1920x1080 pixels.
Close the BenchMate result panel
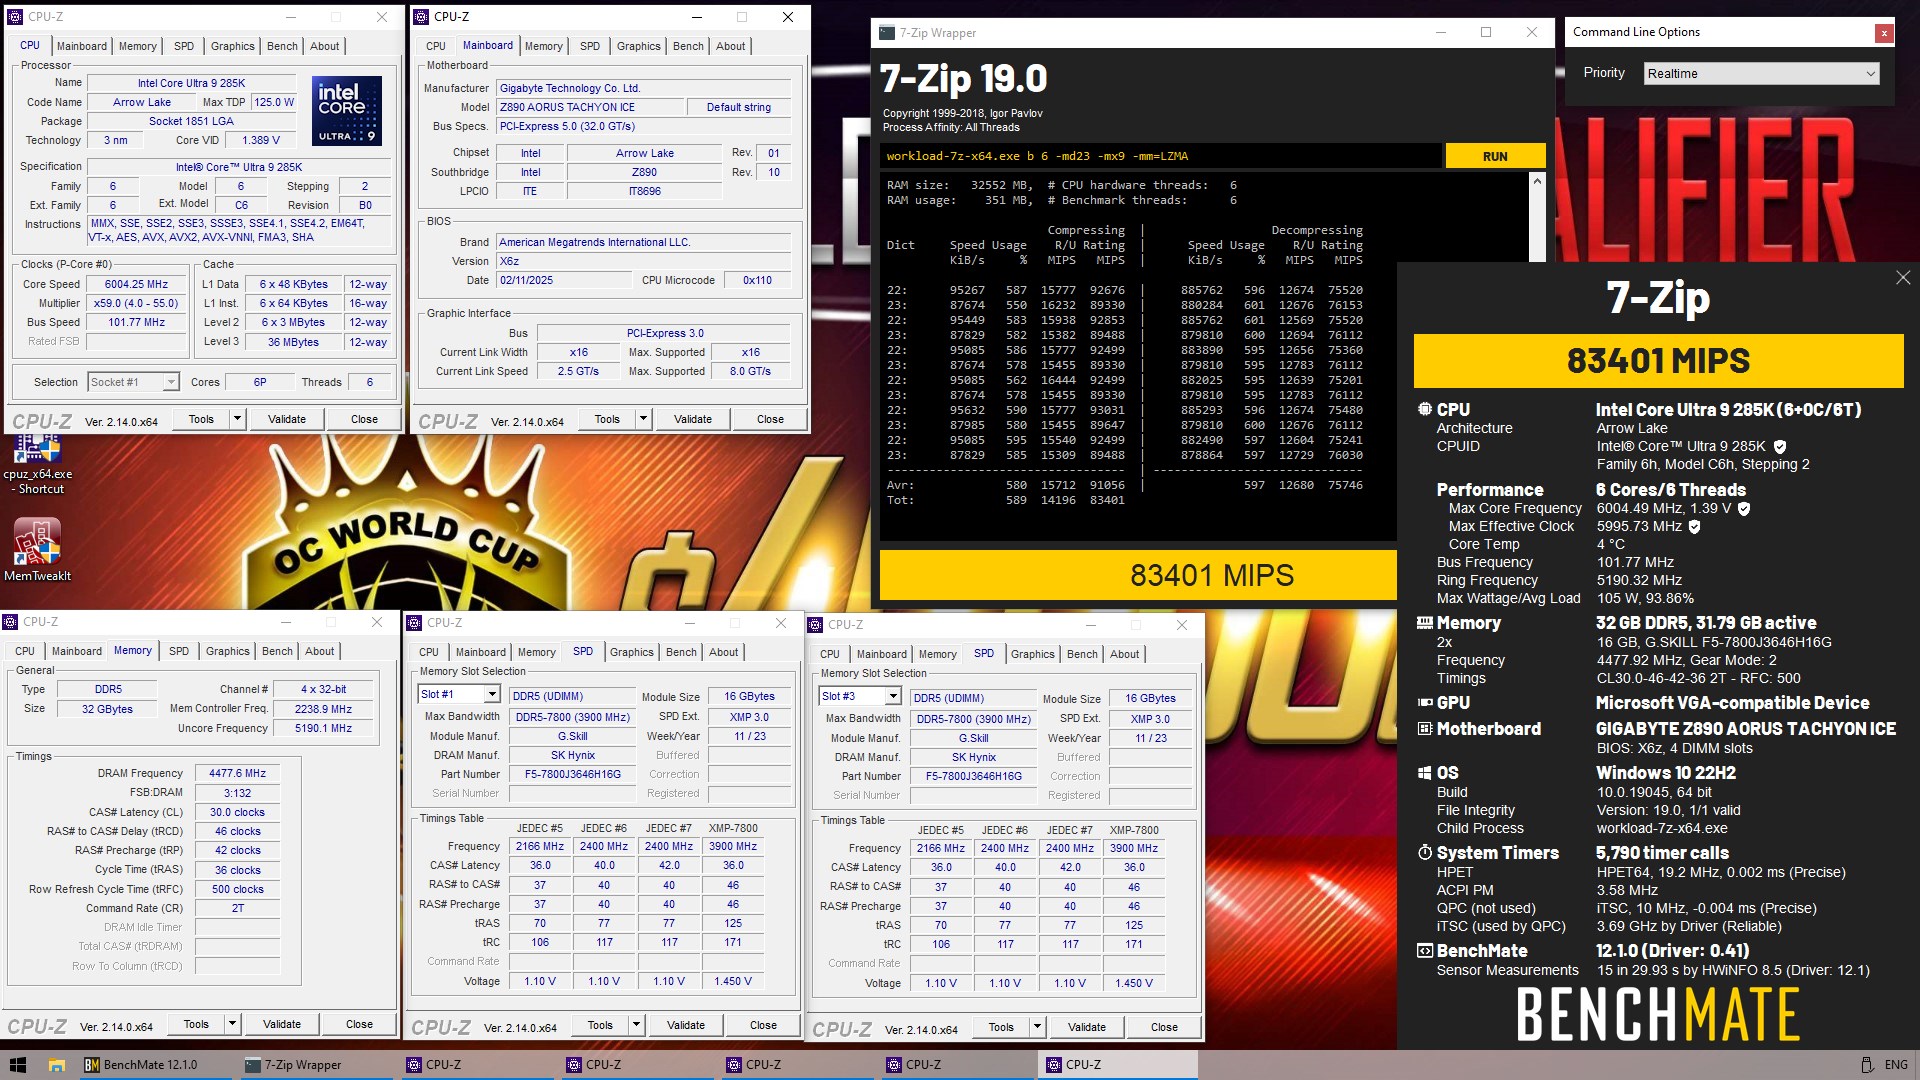coord(1903,278)
